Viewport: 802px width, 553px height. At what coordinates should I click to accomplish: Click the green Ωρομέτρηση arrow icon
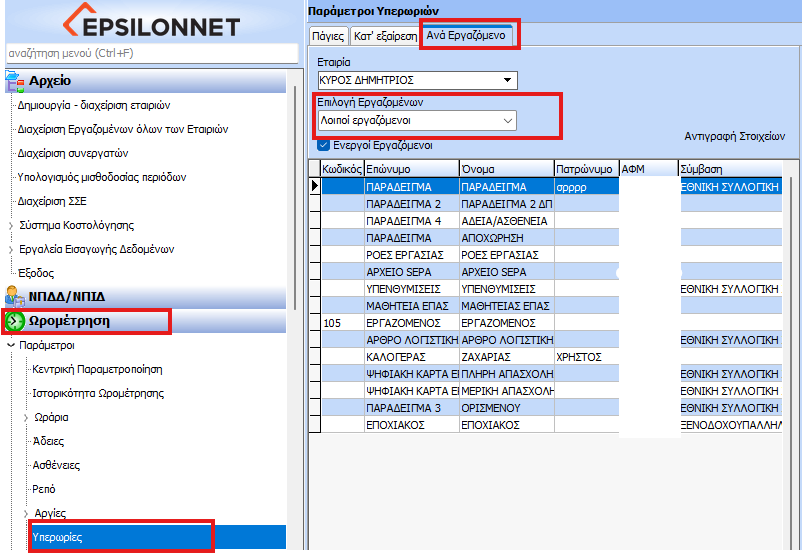tap(15, 321)
